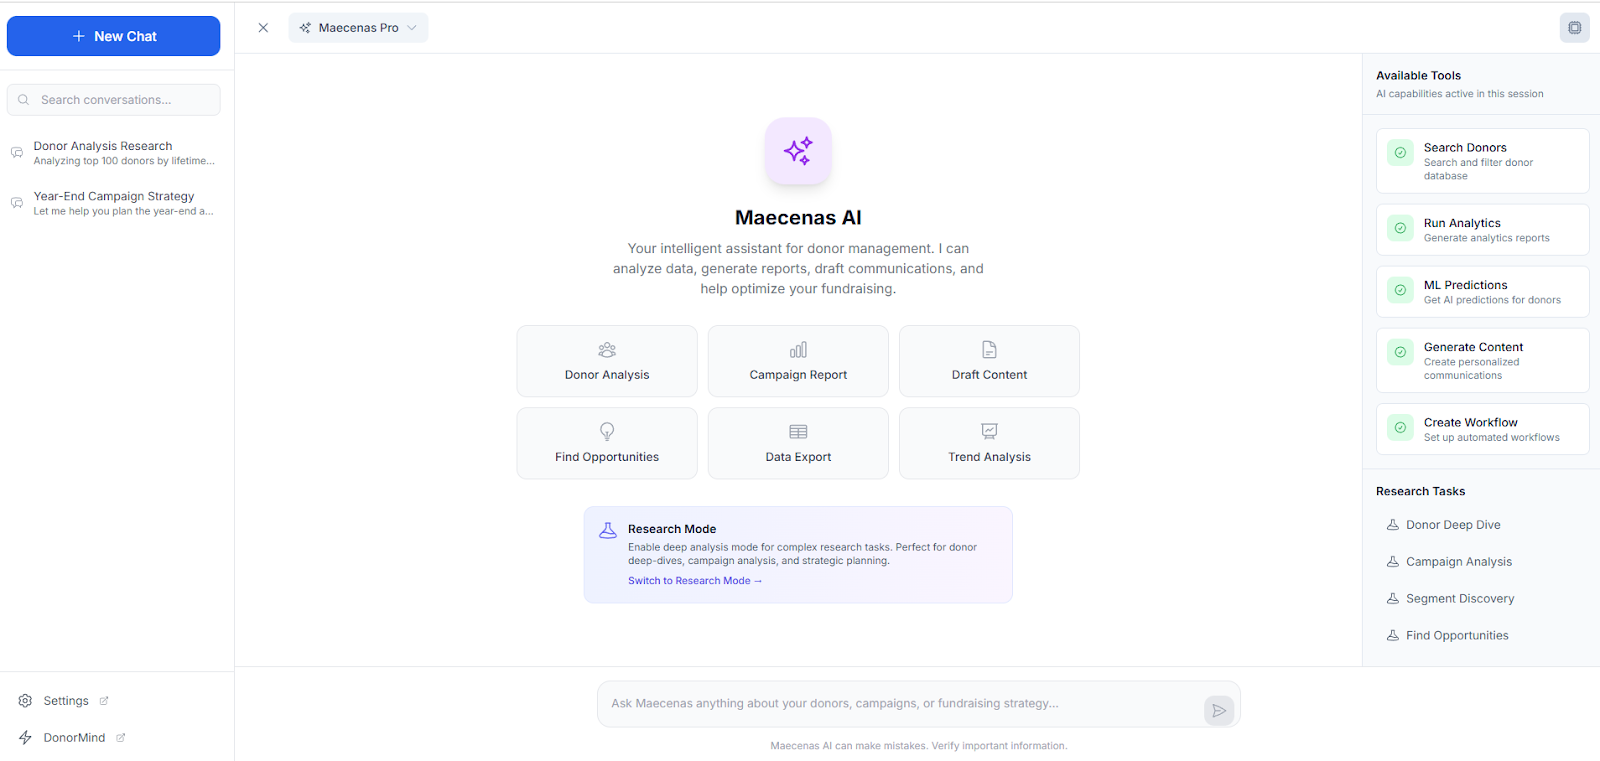The width and height of the screenshot is (1600, 761).
Task: Click Switch to Research Mode link
Action: (x=695, y=581)
